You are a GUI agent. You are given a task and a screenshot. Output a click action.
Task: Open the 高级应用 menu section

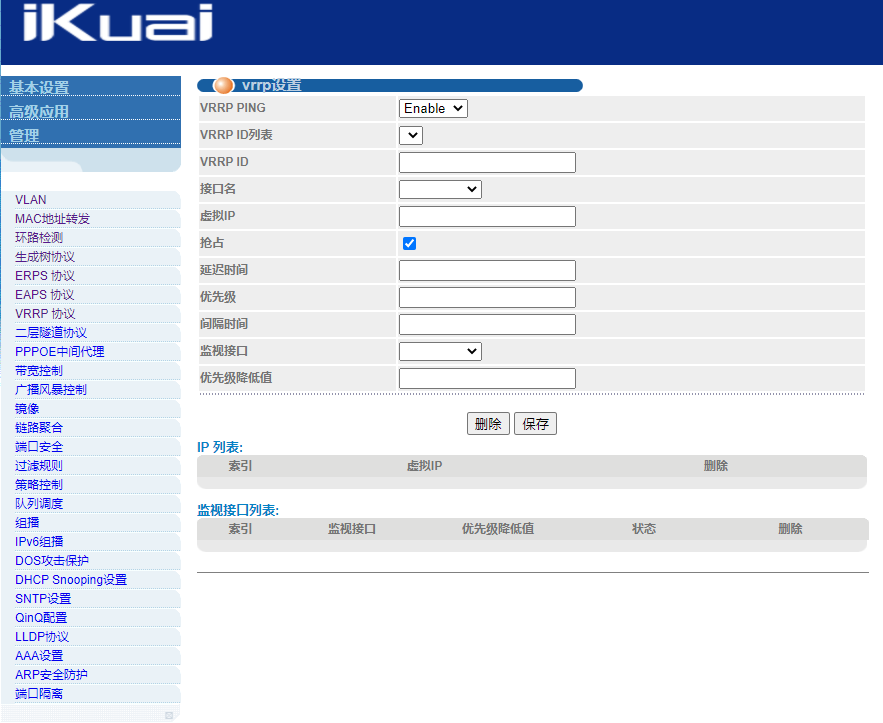[38, 111]
